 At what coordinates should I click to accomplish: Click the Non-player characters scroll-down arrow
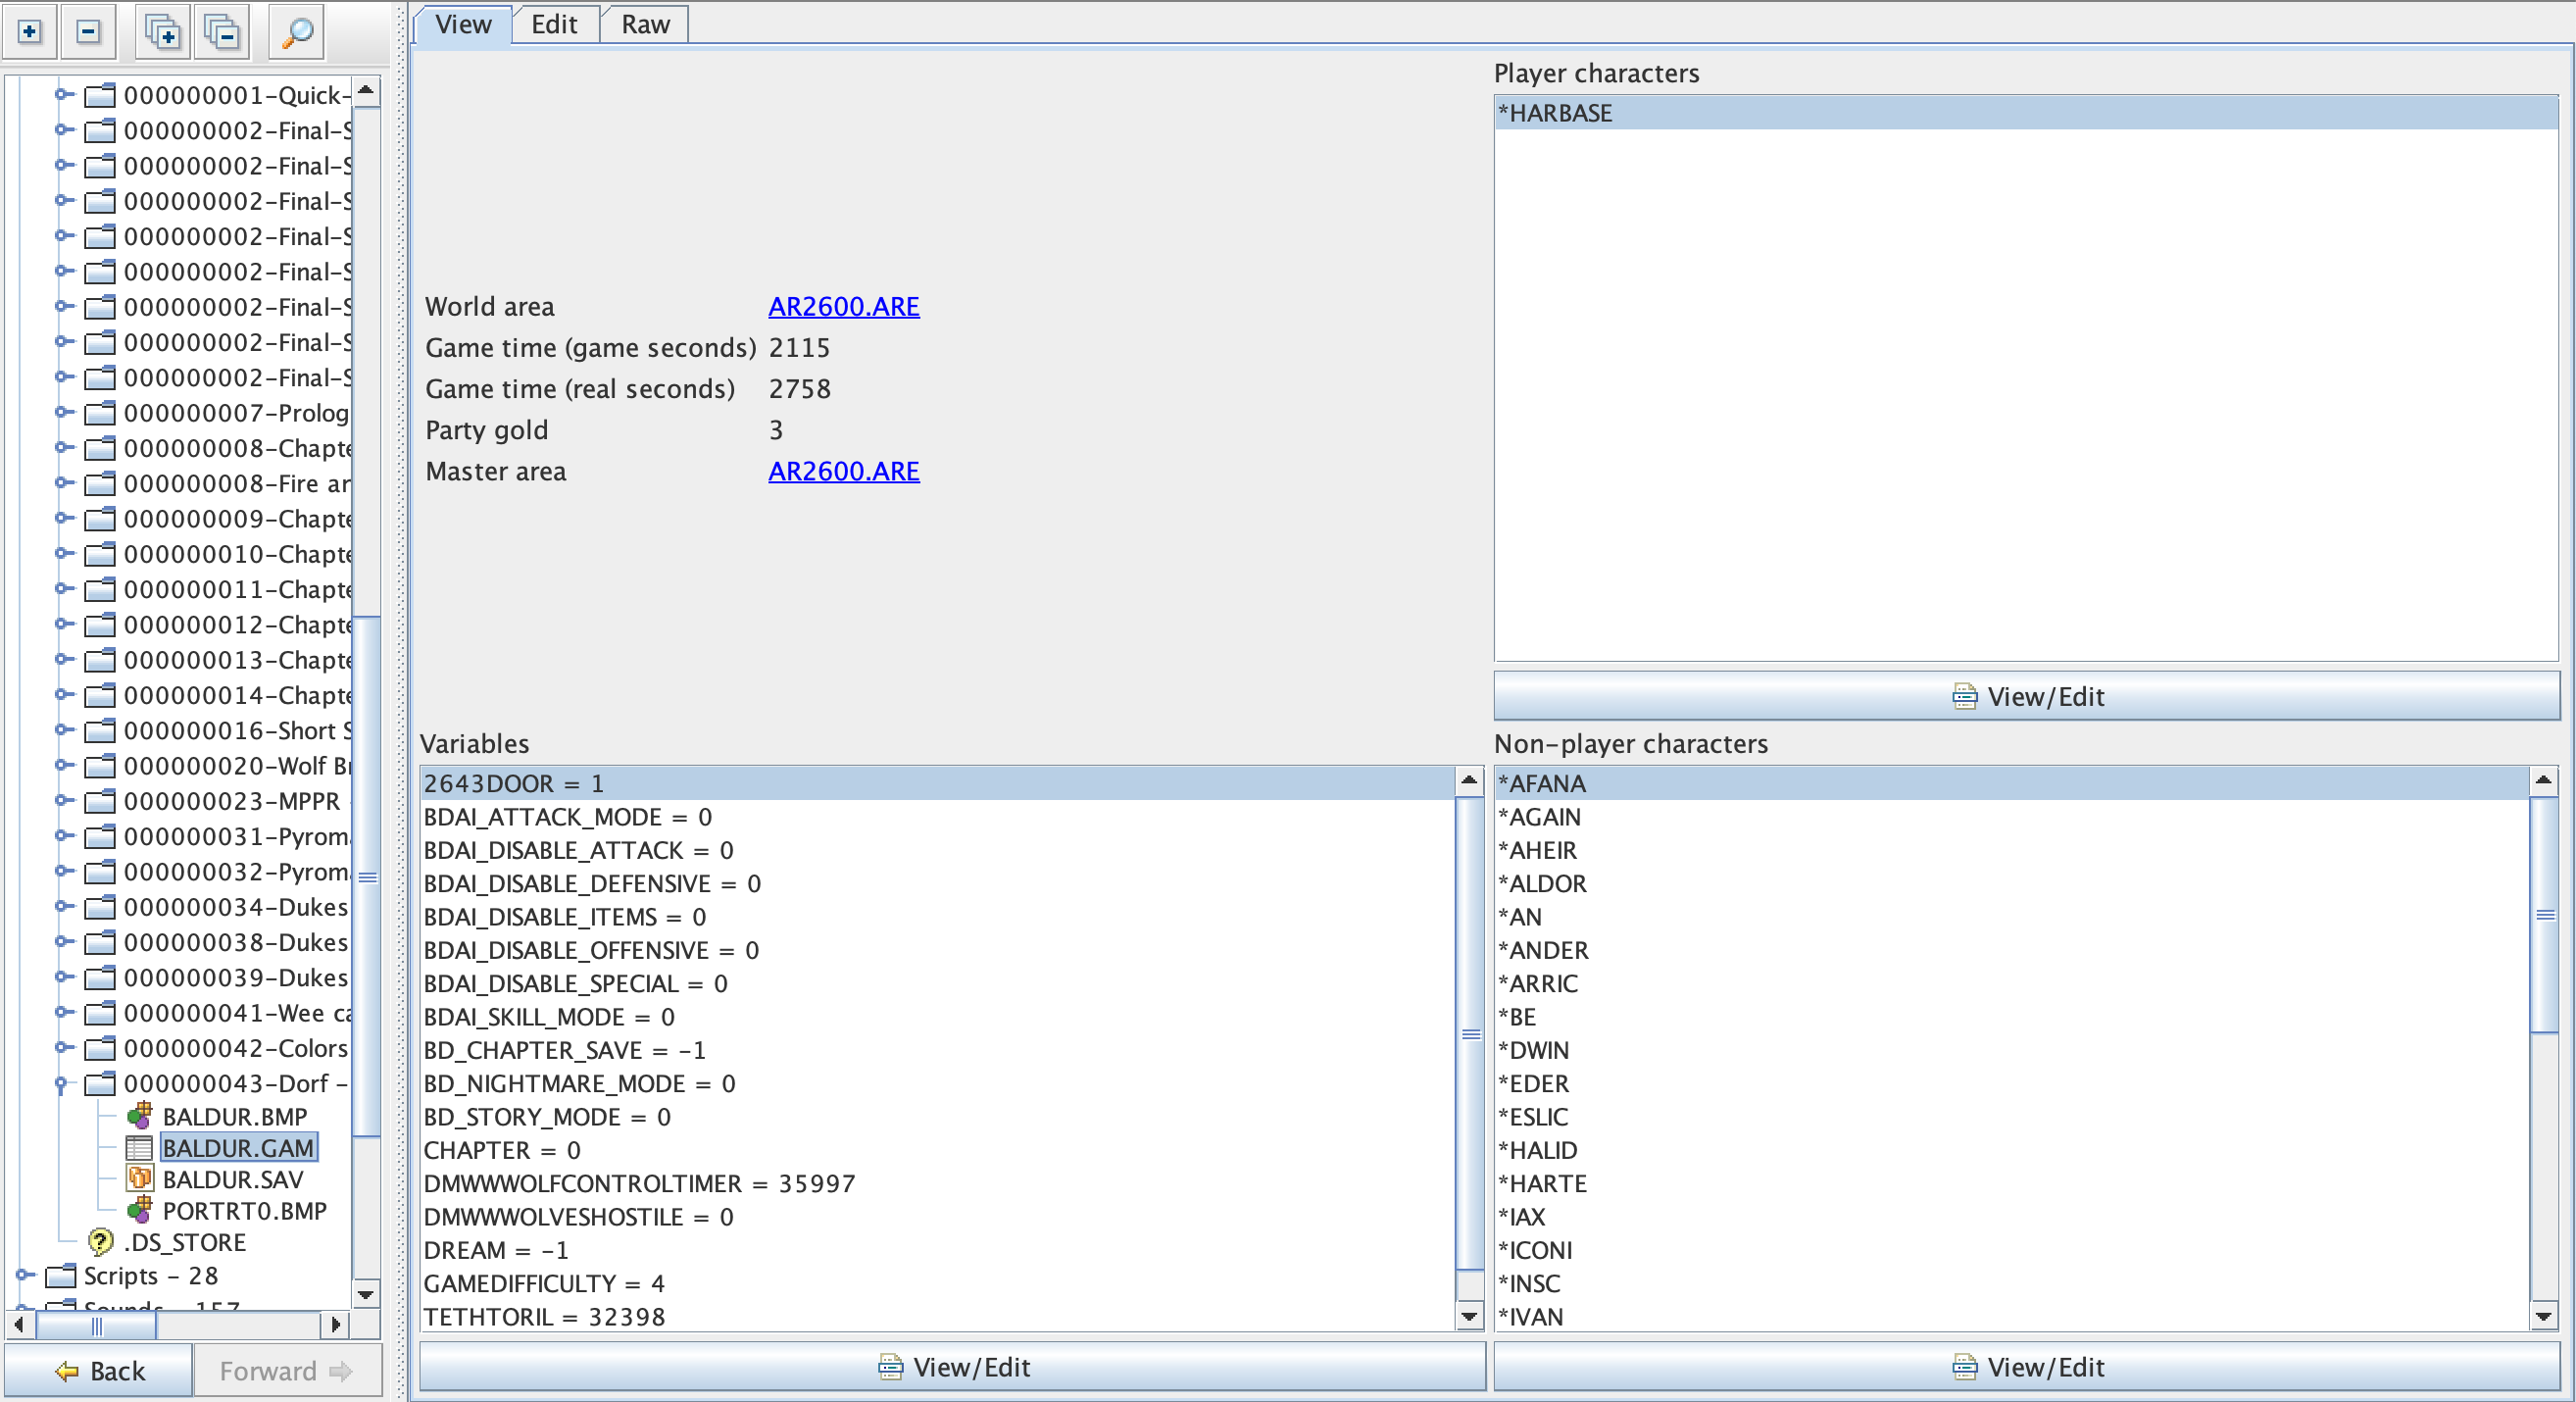tap(2544, 1316)
